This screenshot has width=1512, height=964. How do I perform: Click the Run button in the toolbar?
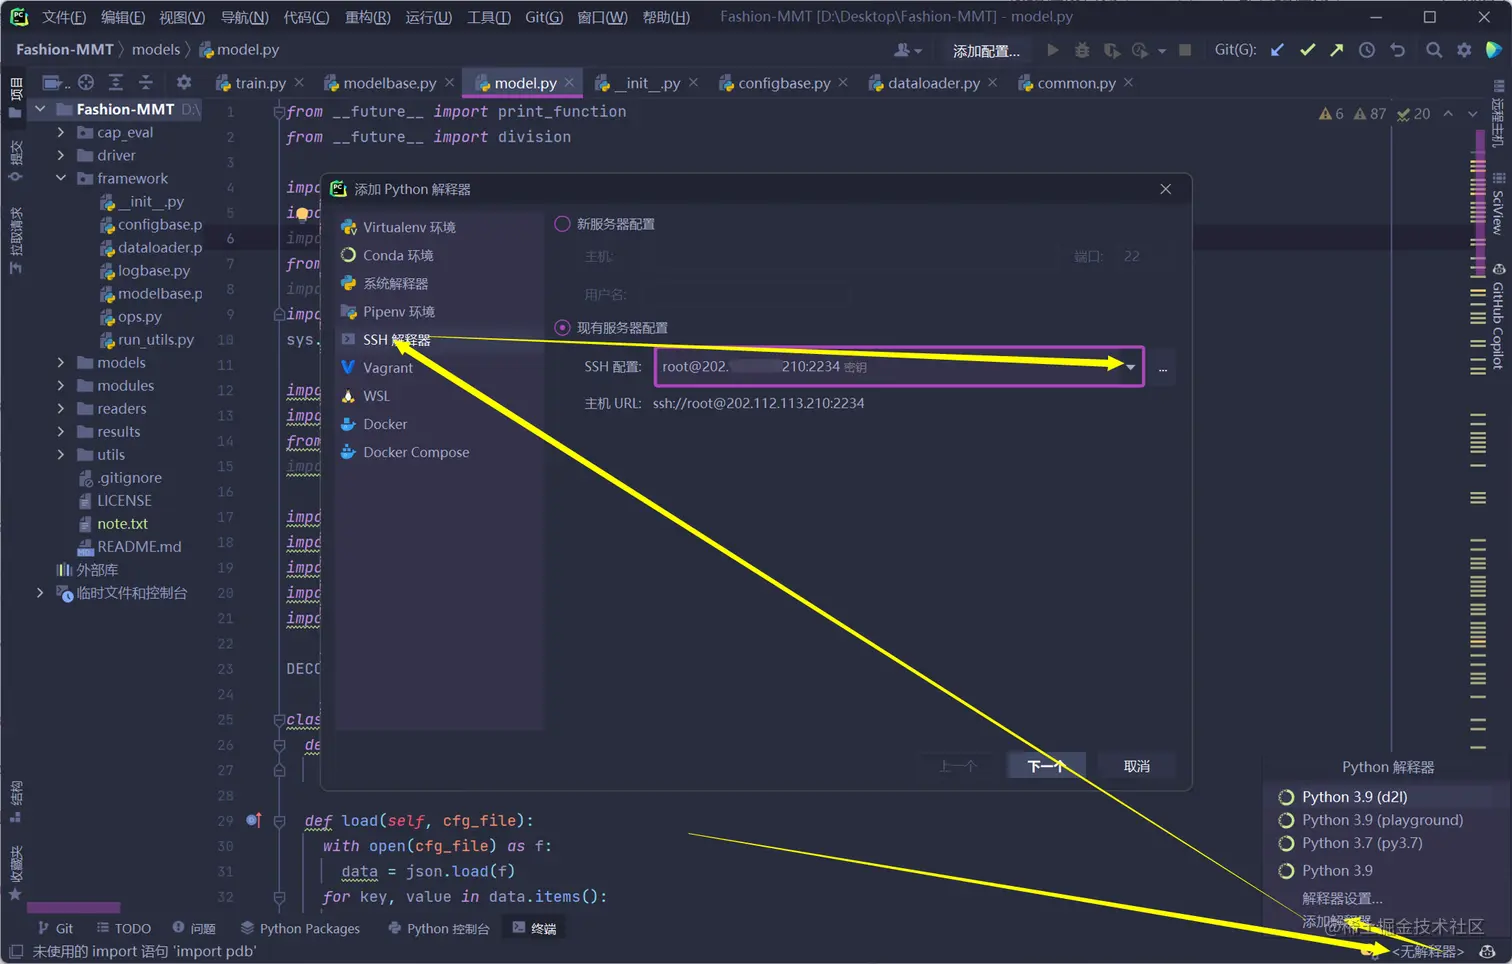(1052, 50)
